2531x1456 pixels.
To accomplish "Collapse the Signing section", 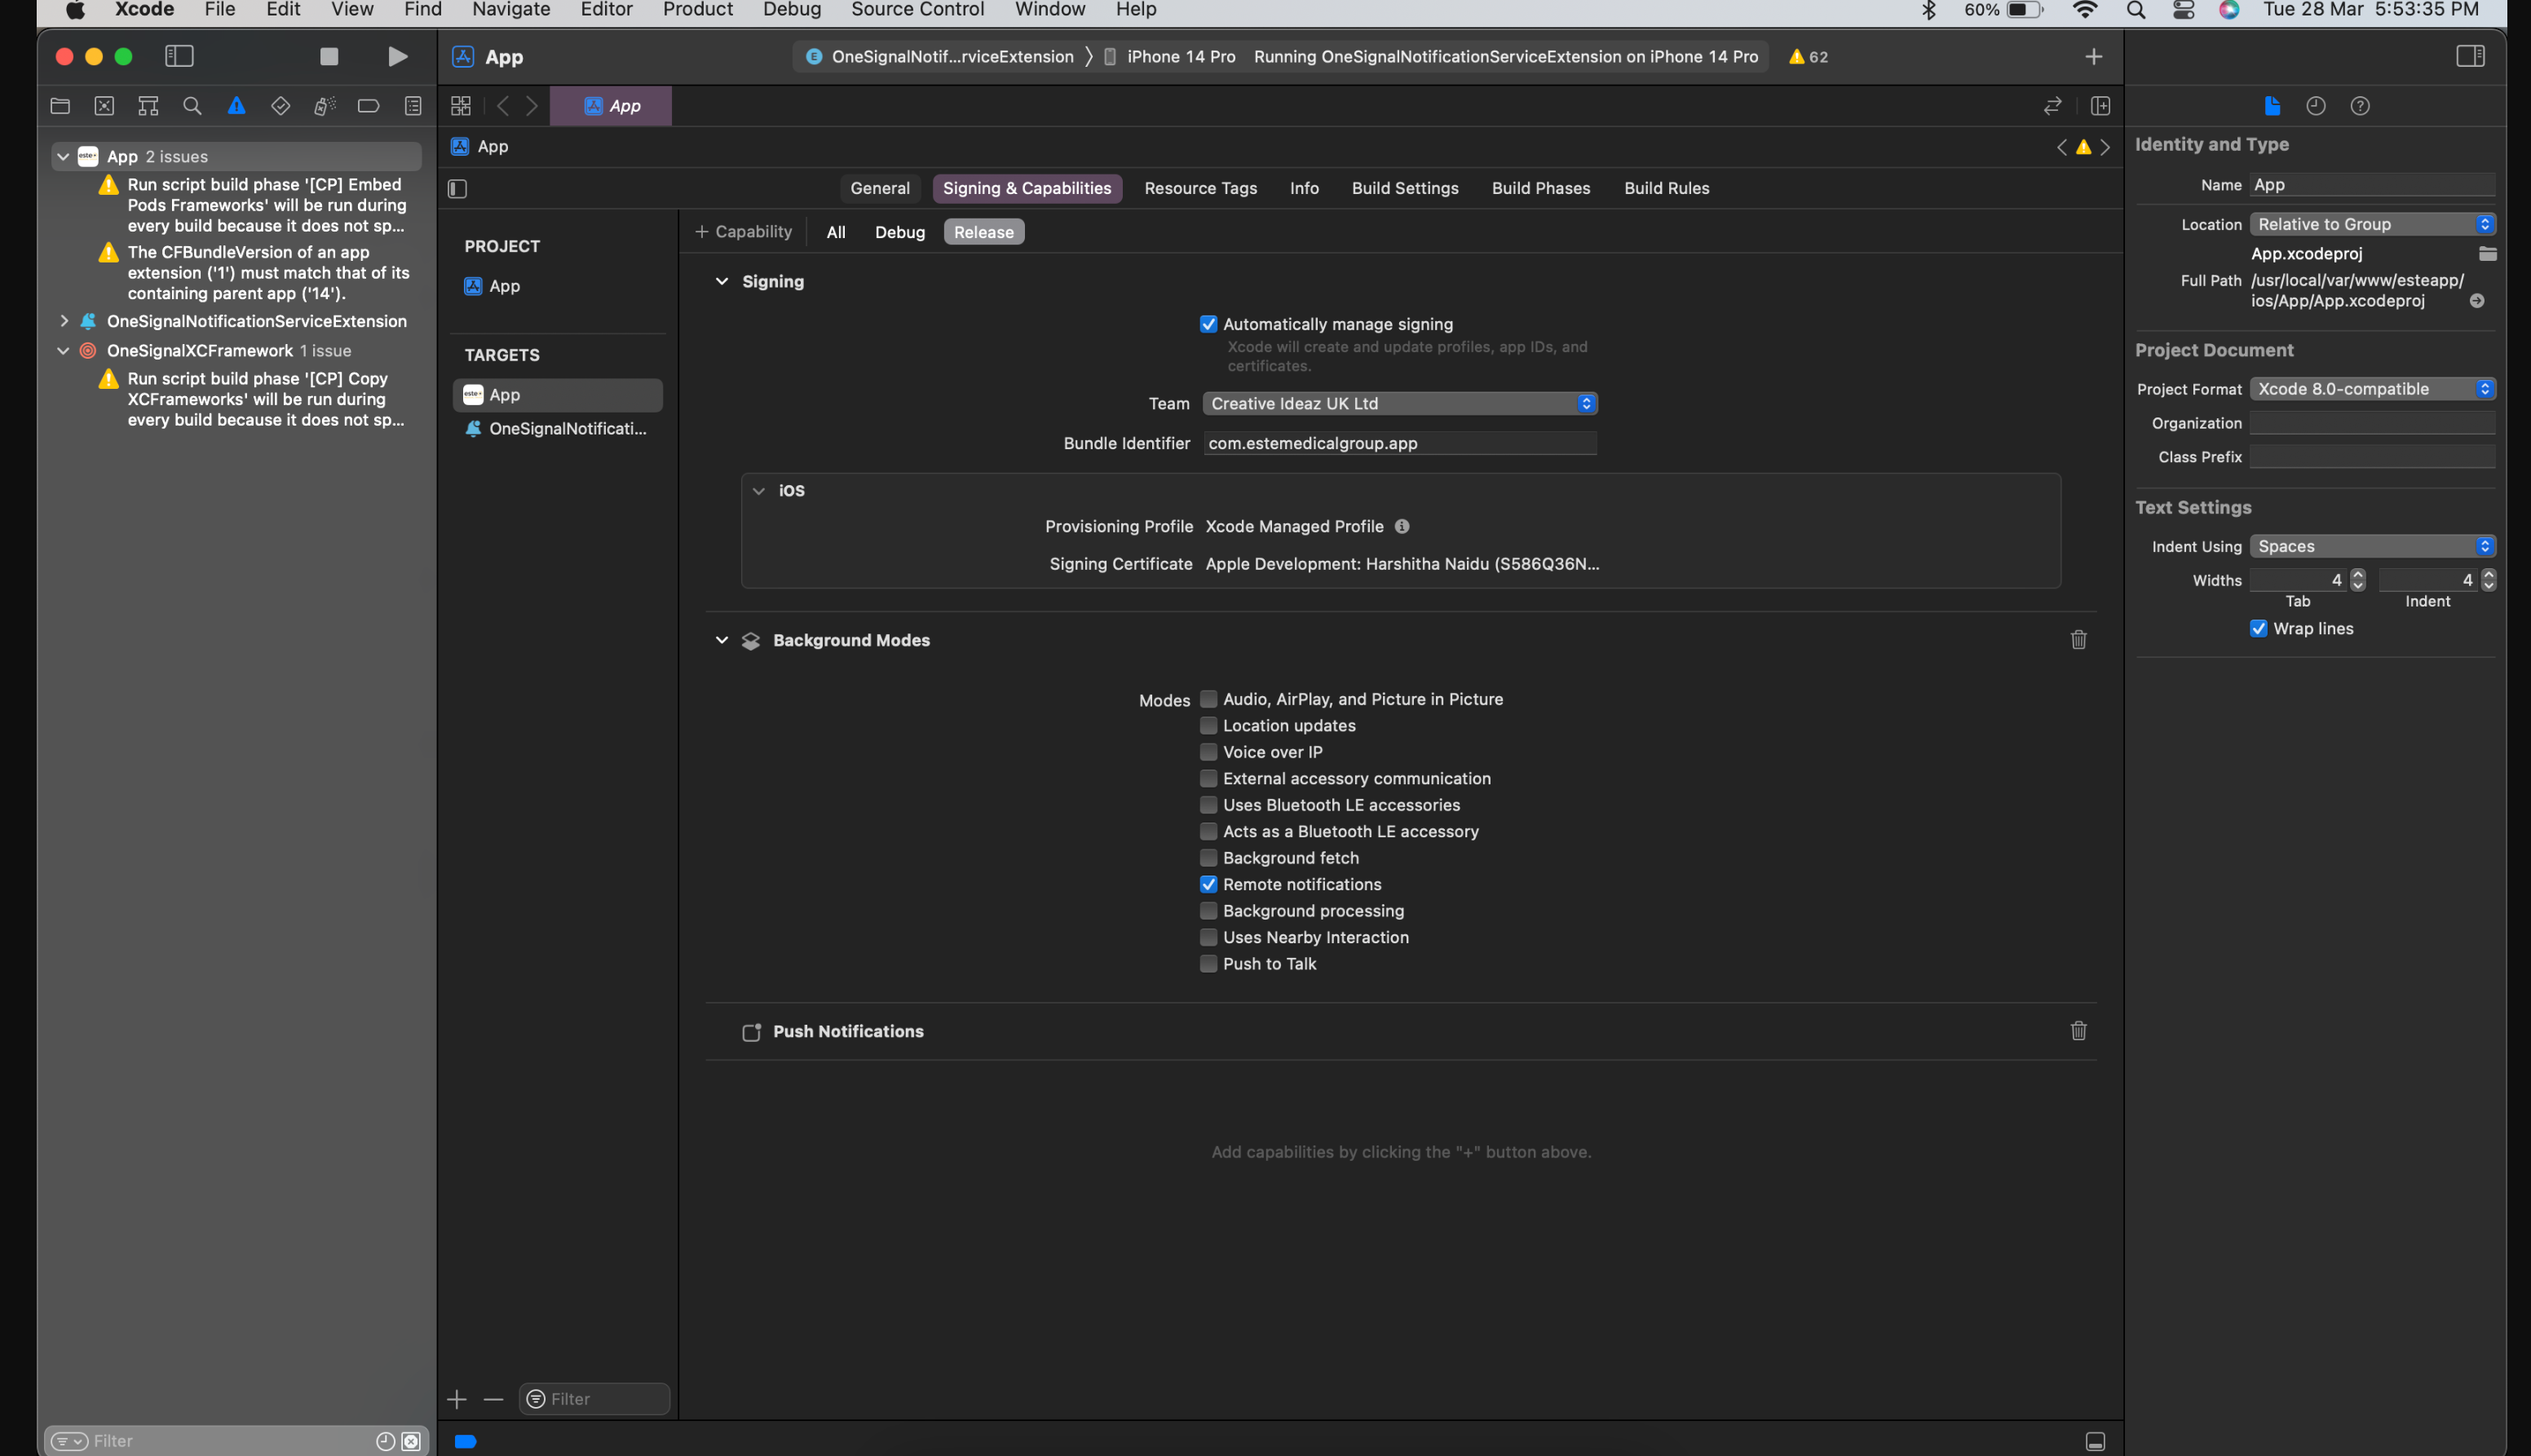I will [721, 282].
